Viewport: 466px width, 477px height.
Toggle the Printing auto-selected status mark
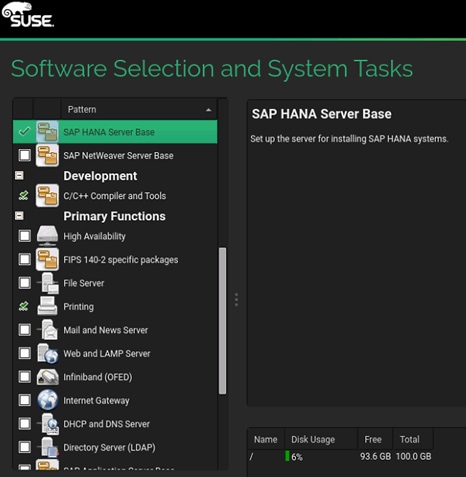pyautogui.click(x=24, y=306)
